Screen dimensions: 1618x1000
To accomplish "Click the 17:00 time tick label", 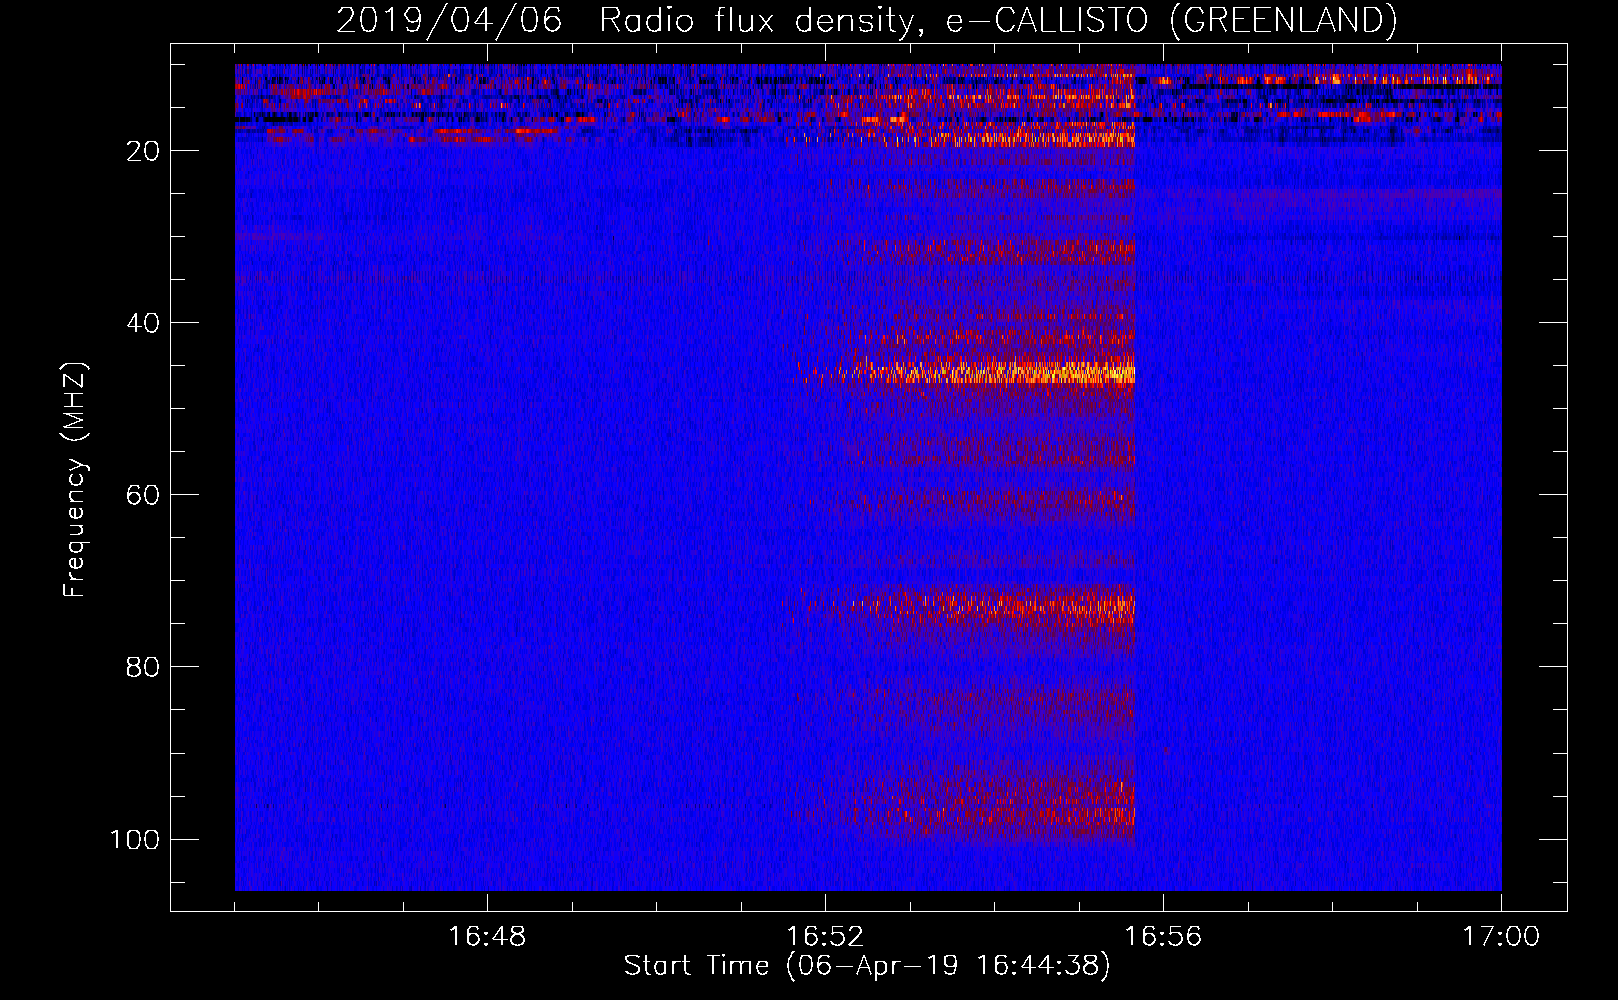I will pos(1501,937).
